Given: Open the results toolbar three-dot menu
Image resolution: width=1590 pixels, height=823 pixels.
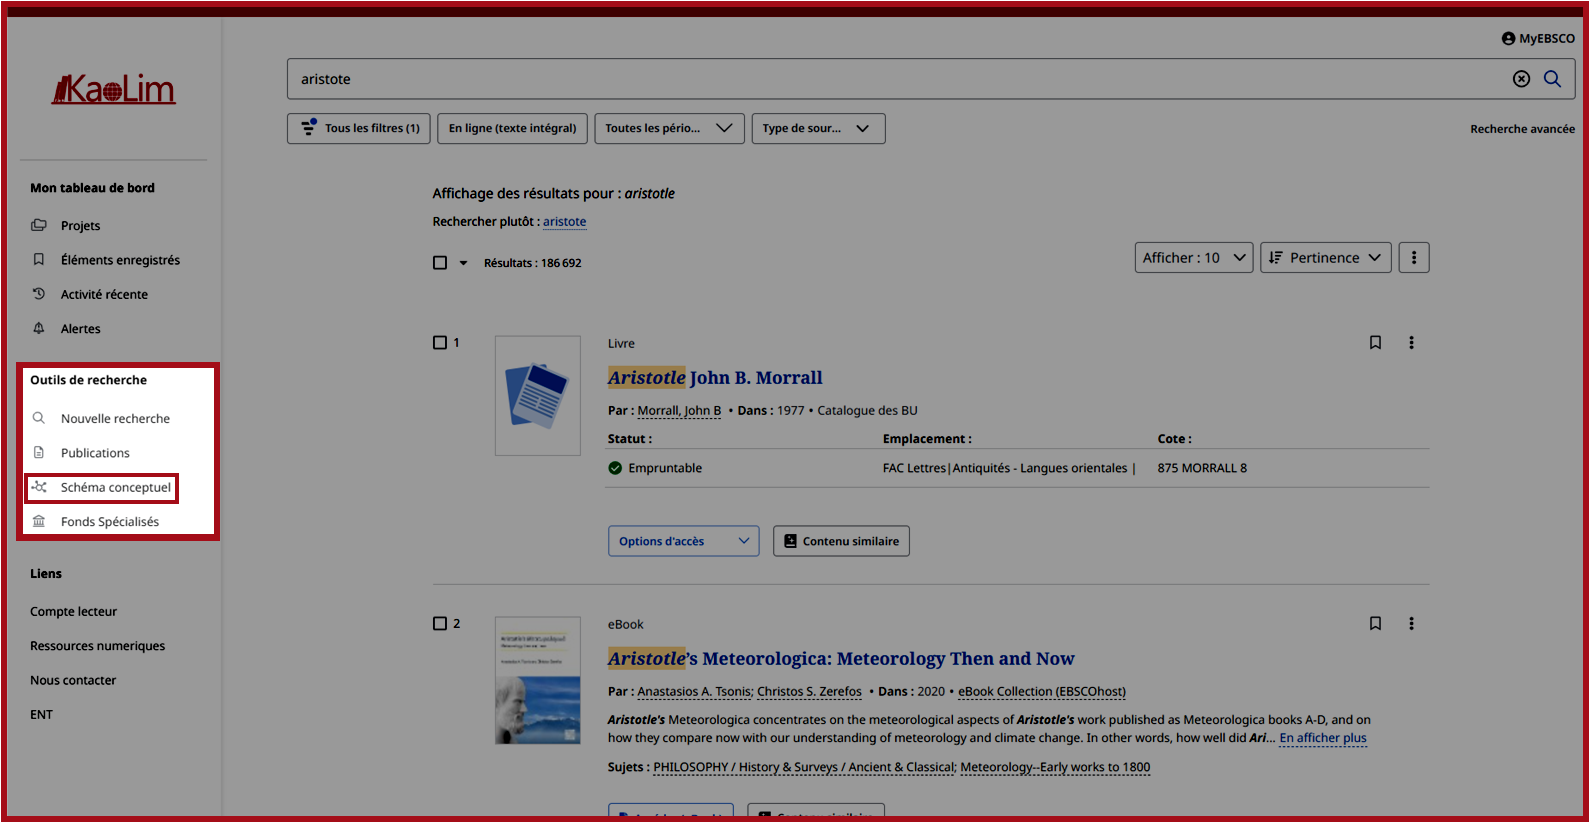Looking at the screenshot, I should (1413, 258).
